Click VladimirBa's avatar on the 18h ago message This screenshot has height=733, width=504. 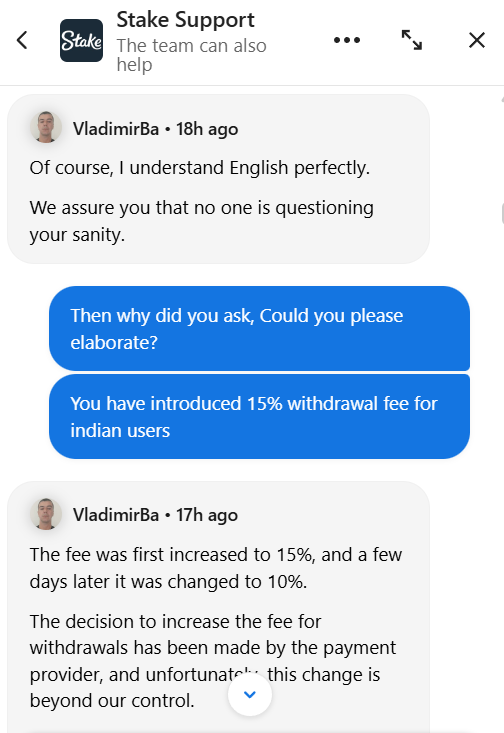pos(46,127)
